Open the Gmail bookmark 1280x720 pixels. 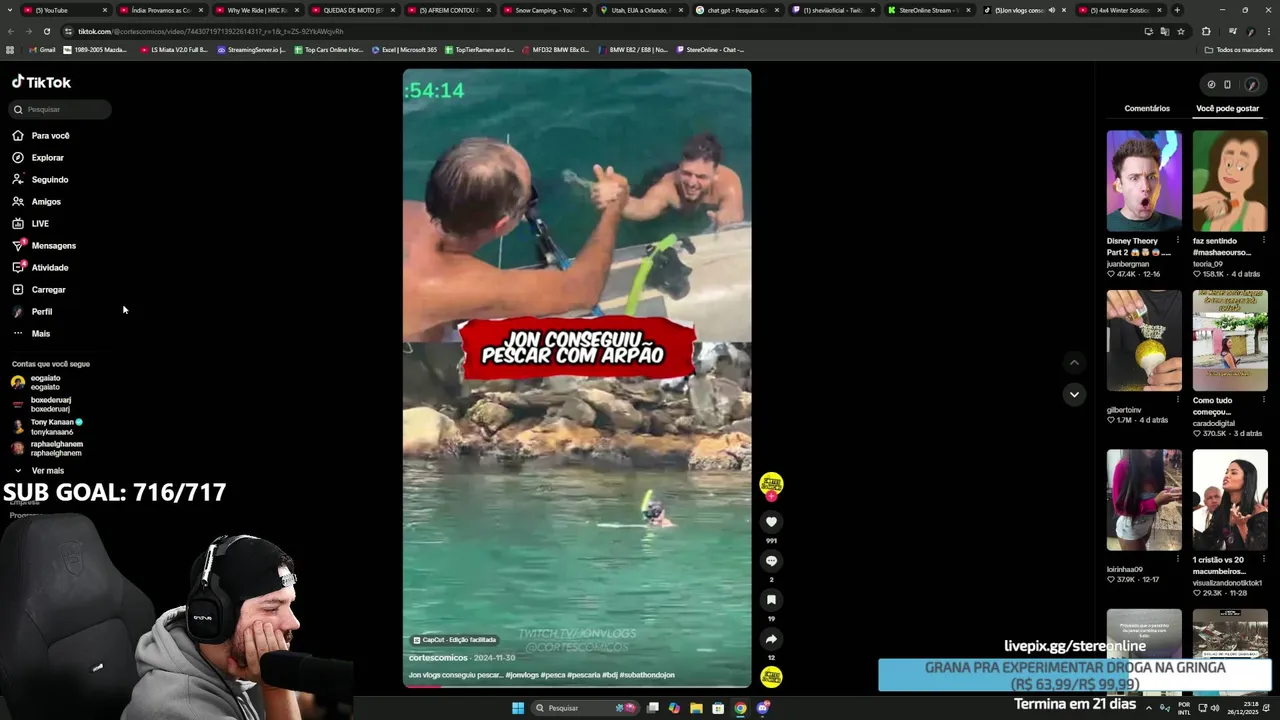tap(42, 50)
